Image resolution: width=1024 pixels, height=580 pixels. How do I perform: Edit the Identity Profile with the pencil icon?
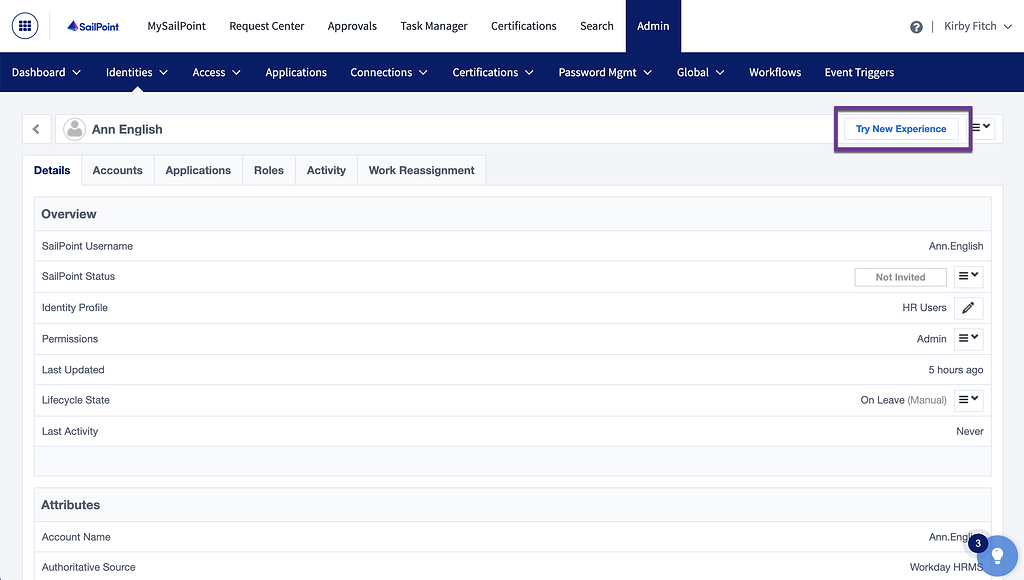point(968,307)
